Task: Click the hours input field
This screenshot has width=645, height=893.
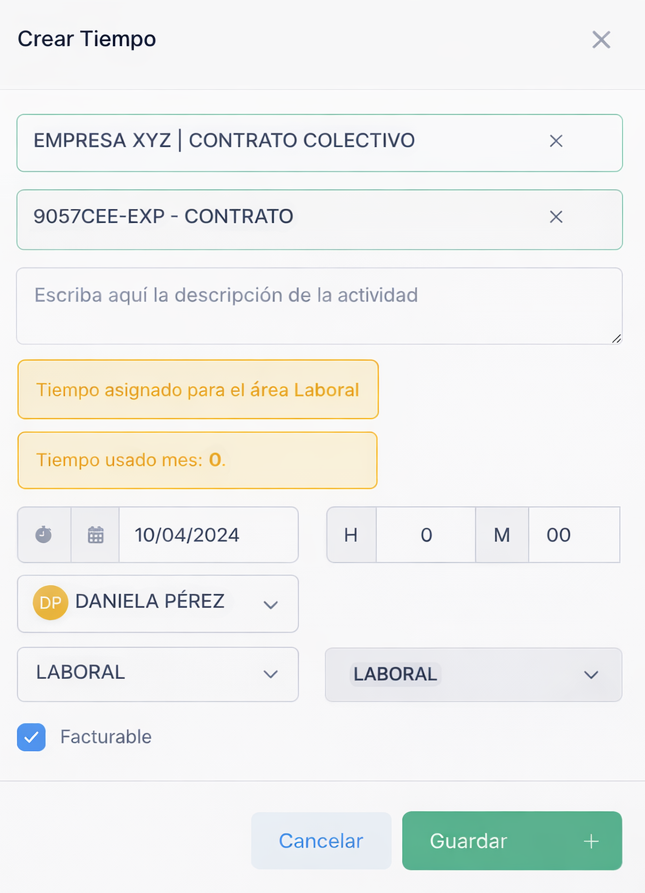Action: tap(426, 535)
